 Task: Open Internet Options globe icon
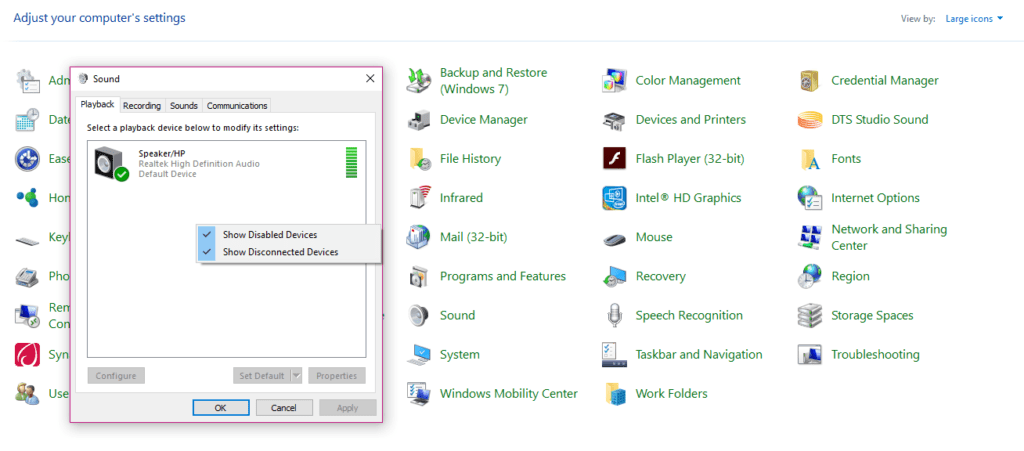pyautogui.click(x=810, y=198)
